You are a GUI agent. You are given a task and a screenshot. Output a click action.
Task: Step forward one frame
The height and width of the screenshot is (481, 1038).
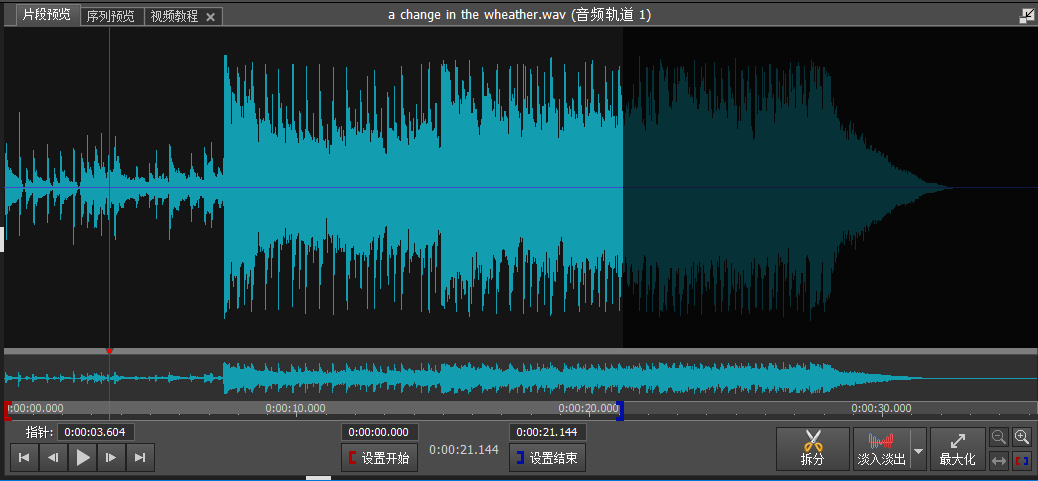[x=111, y=457]
